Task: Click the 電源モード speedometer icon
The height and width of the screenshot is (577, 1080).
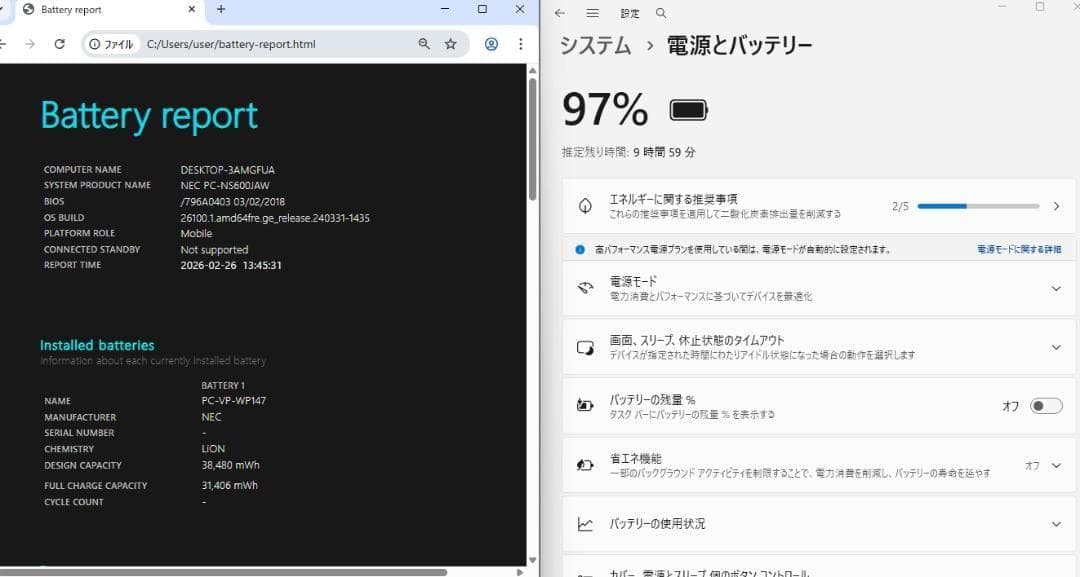Action: (587, 289)
